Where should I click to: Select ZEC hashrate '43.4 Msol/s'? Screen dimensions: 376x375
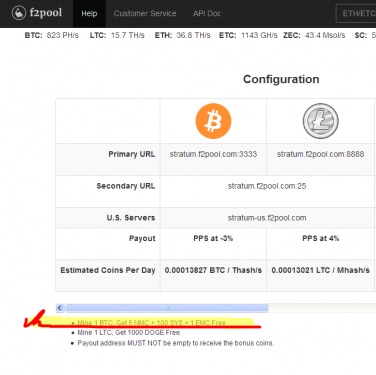tap(325, 35)
